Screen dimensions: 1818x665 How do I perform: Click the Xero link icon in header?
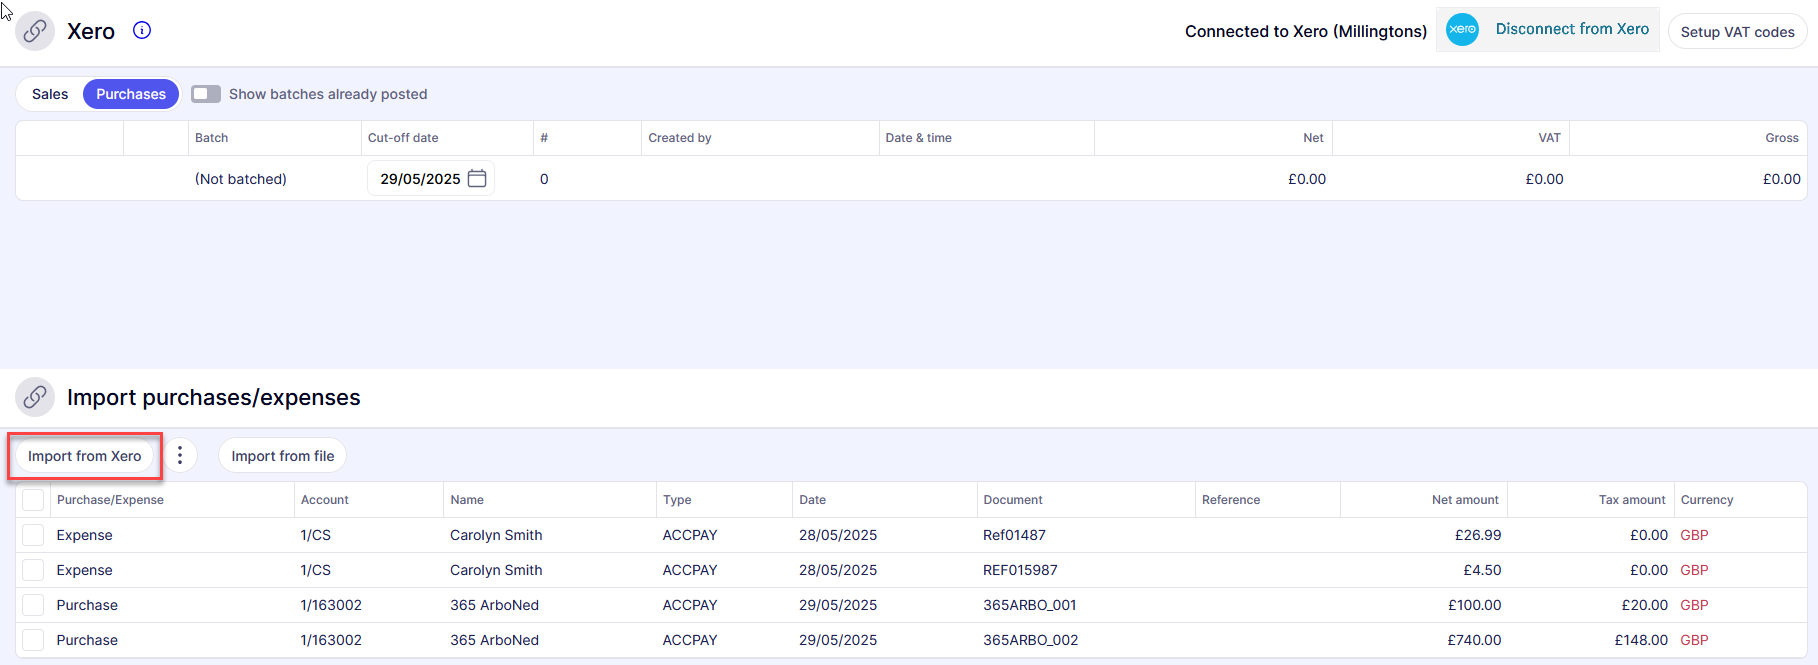coord(35,31)
